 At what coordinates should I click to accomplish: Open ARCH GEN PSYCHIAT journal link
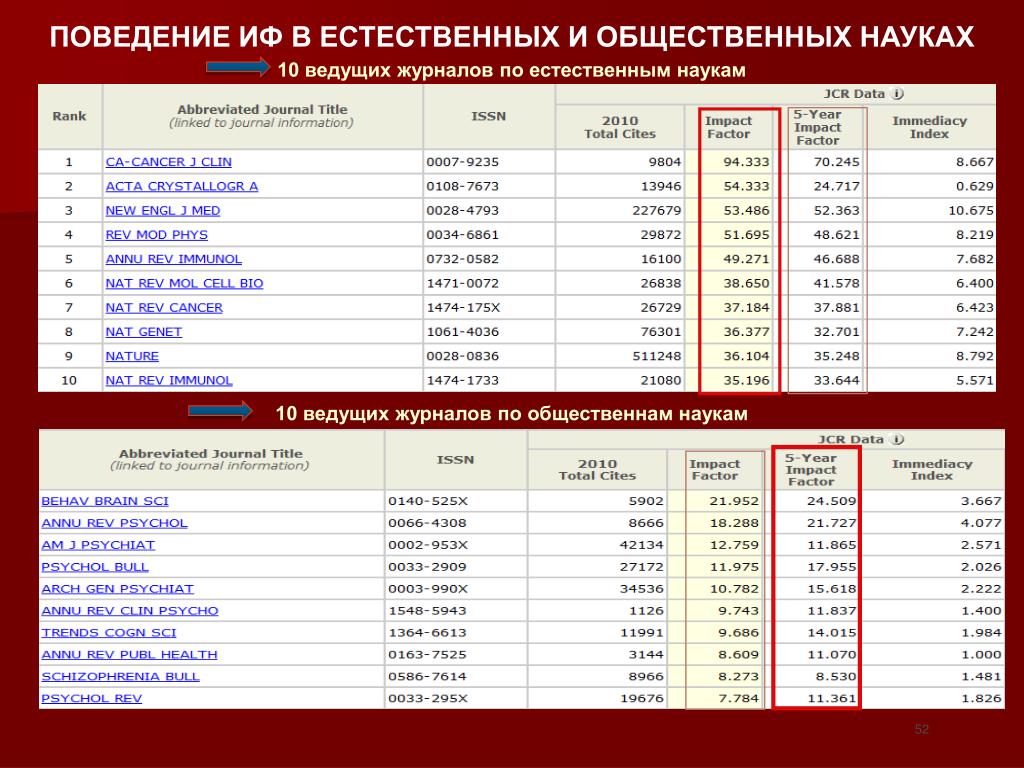click(x=118, y=588)
